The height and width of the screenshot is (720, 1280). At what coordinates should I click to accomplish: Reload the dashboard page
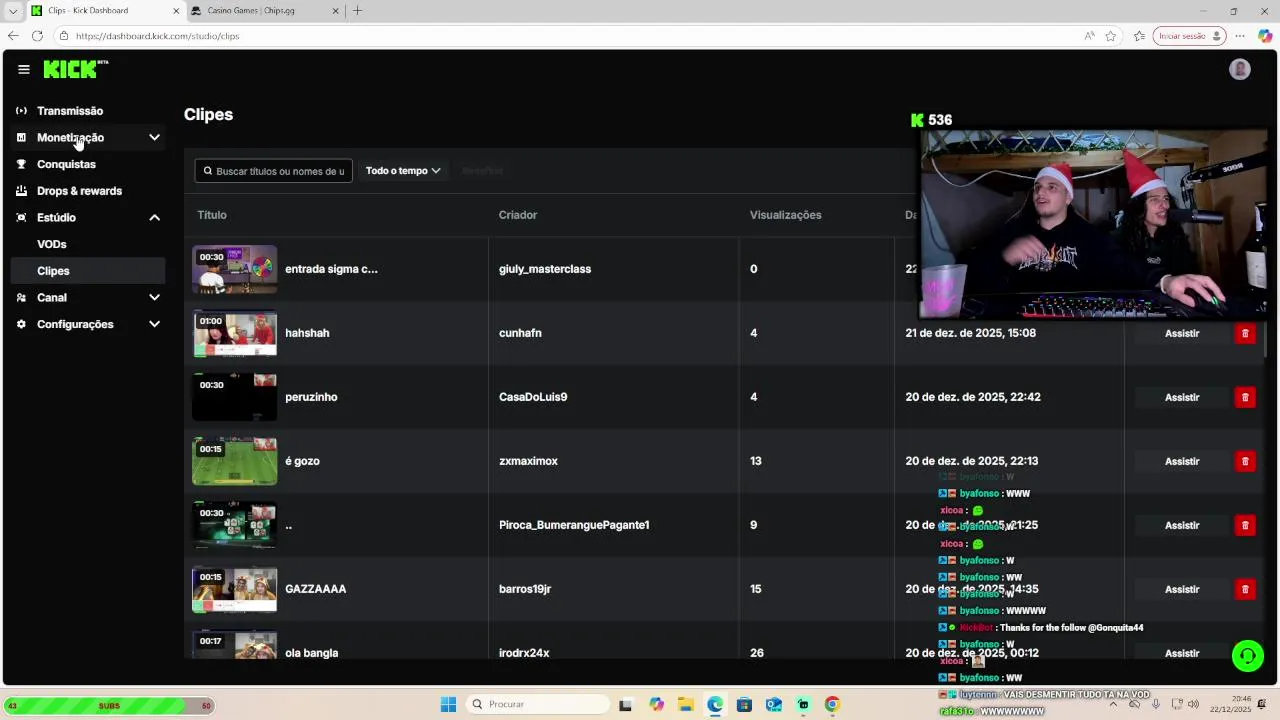(x=37, y=36)
